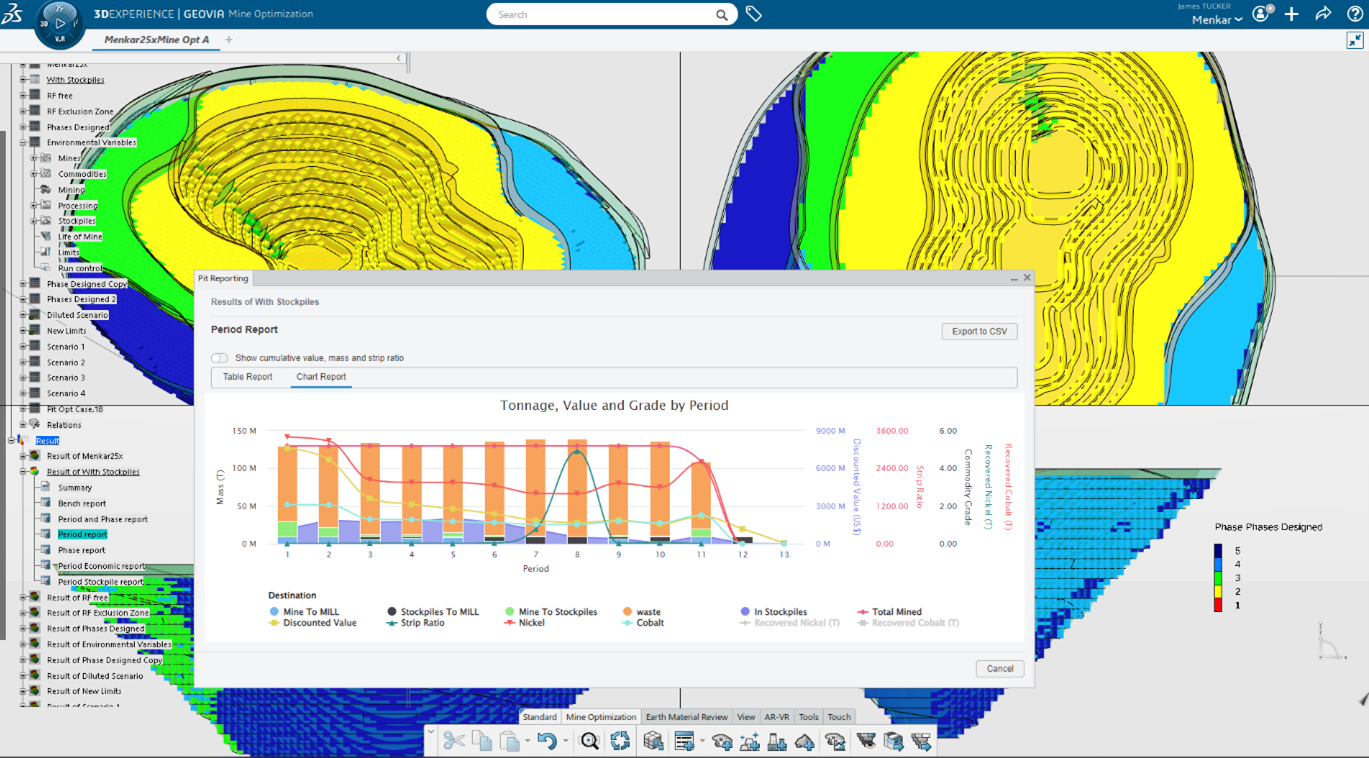Click the export block model icon
This screenshot has width=1369, height=758.
point(893,741)
